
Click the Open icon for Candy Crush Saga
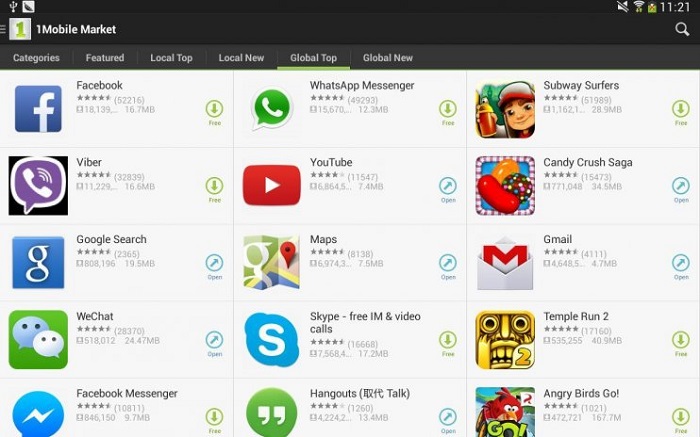[681, 186]
